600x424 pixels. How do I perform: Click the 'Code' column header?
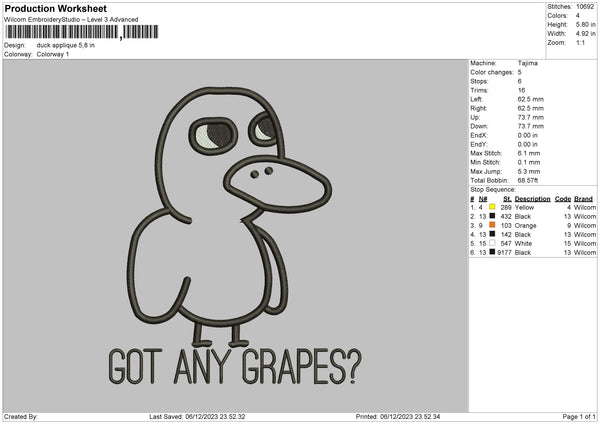click(x=563, y=199)
